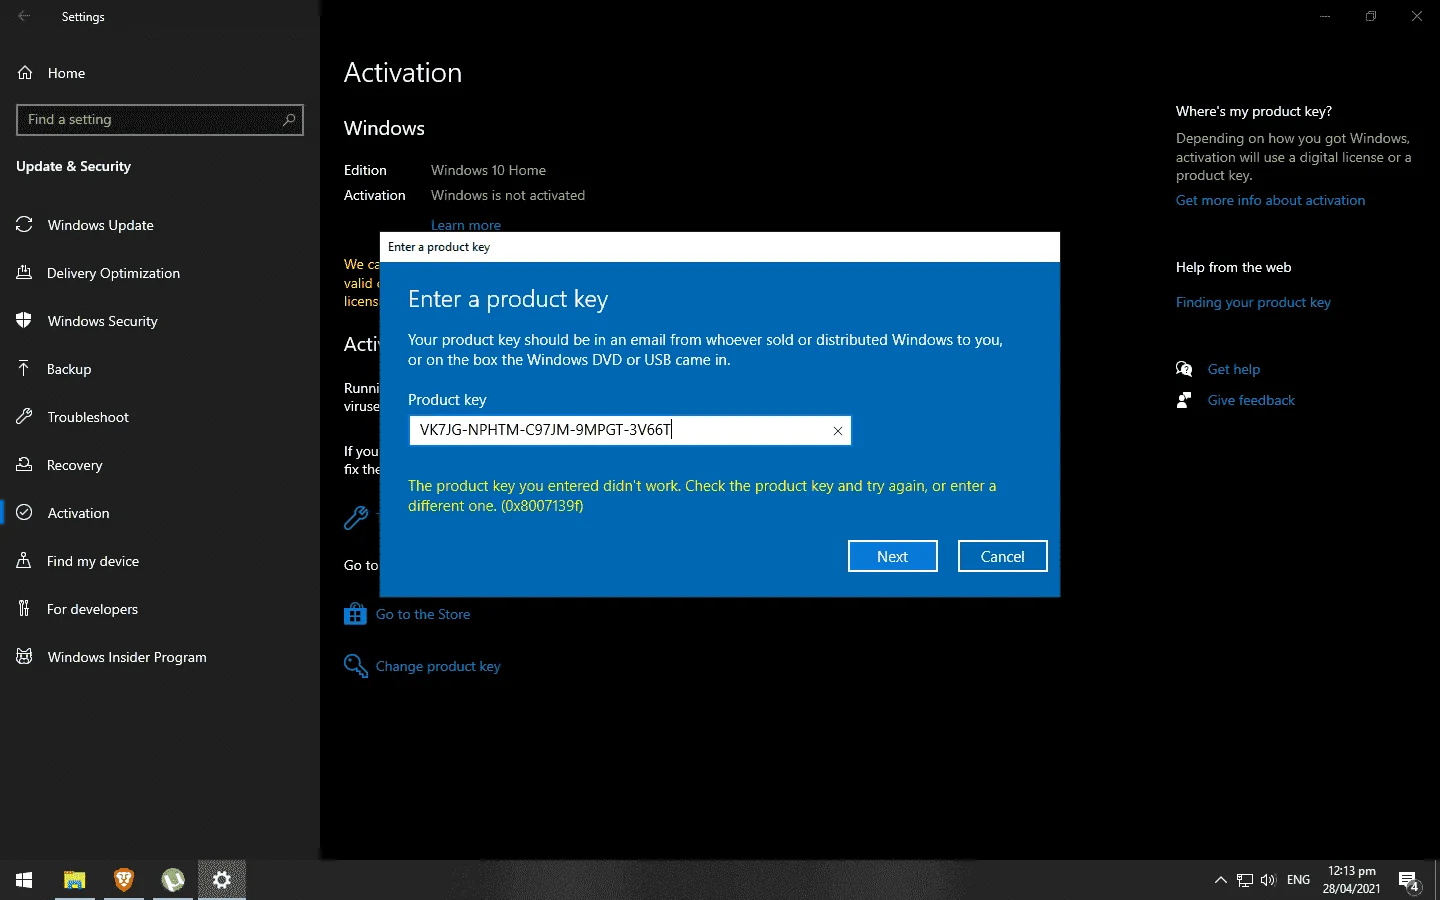This screenshot has height=900, width=1440.
Task: Restore down the Settings window
Action: pos(1371,16)
